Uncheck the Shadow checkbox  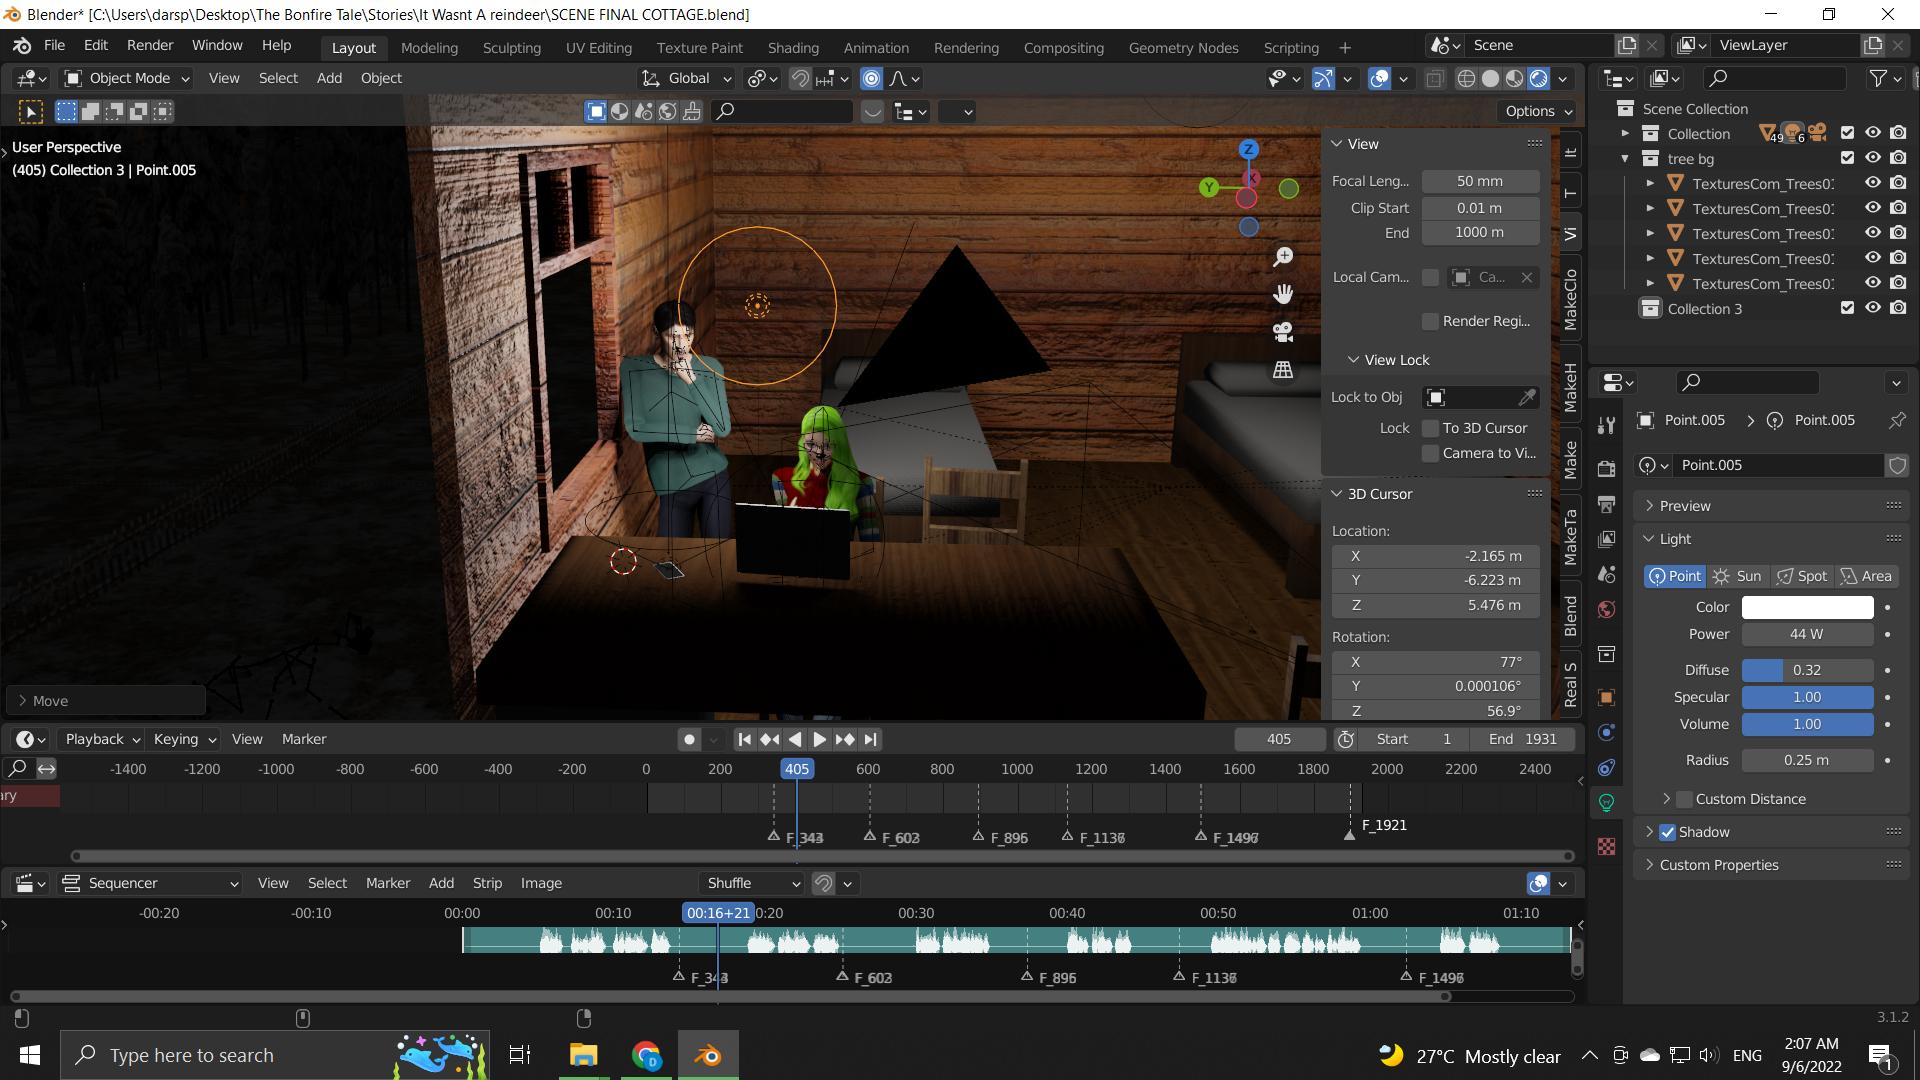coord(1667,832)
